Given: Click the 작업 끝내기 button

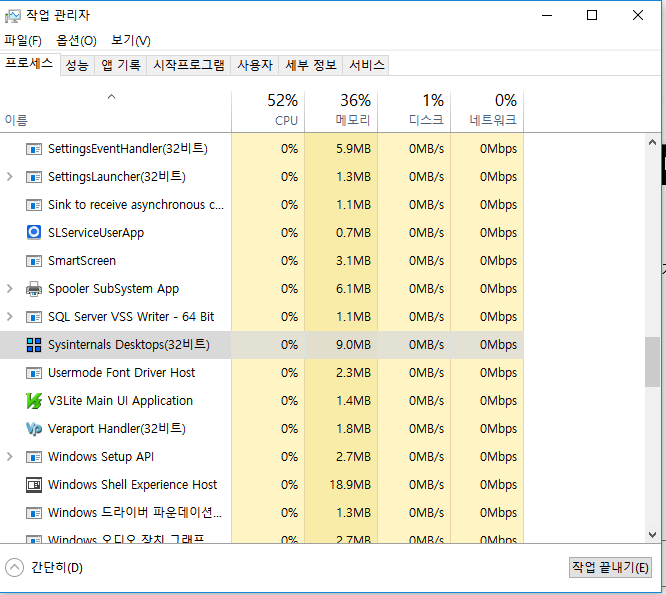Looking at the screenshot, I should (610, 567).
